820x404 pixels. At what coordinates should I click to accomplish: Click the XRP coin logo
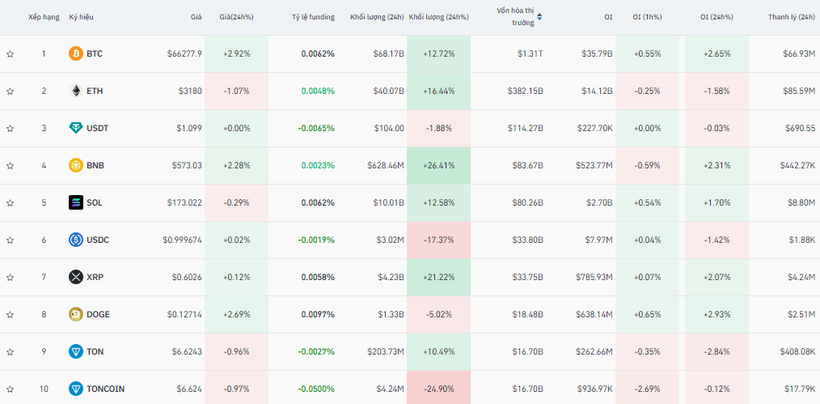[76, 277]
